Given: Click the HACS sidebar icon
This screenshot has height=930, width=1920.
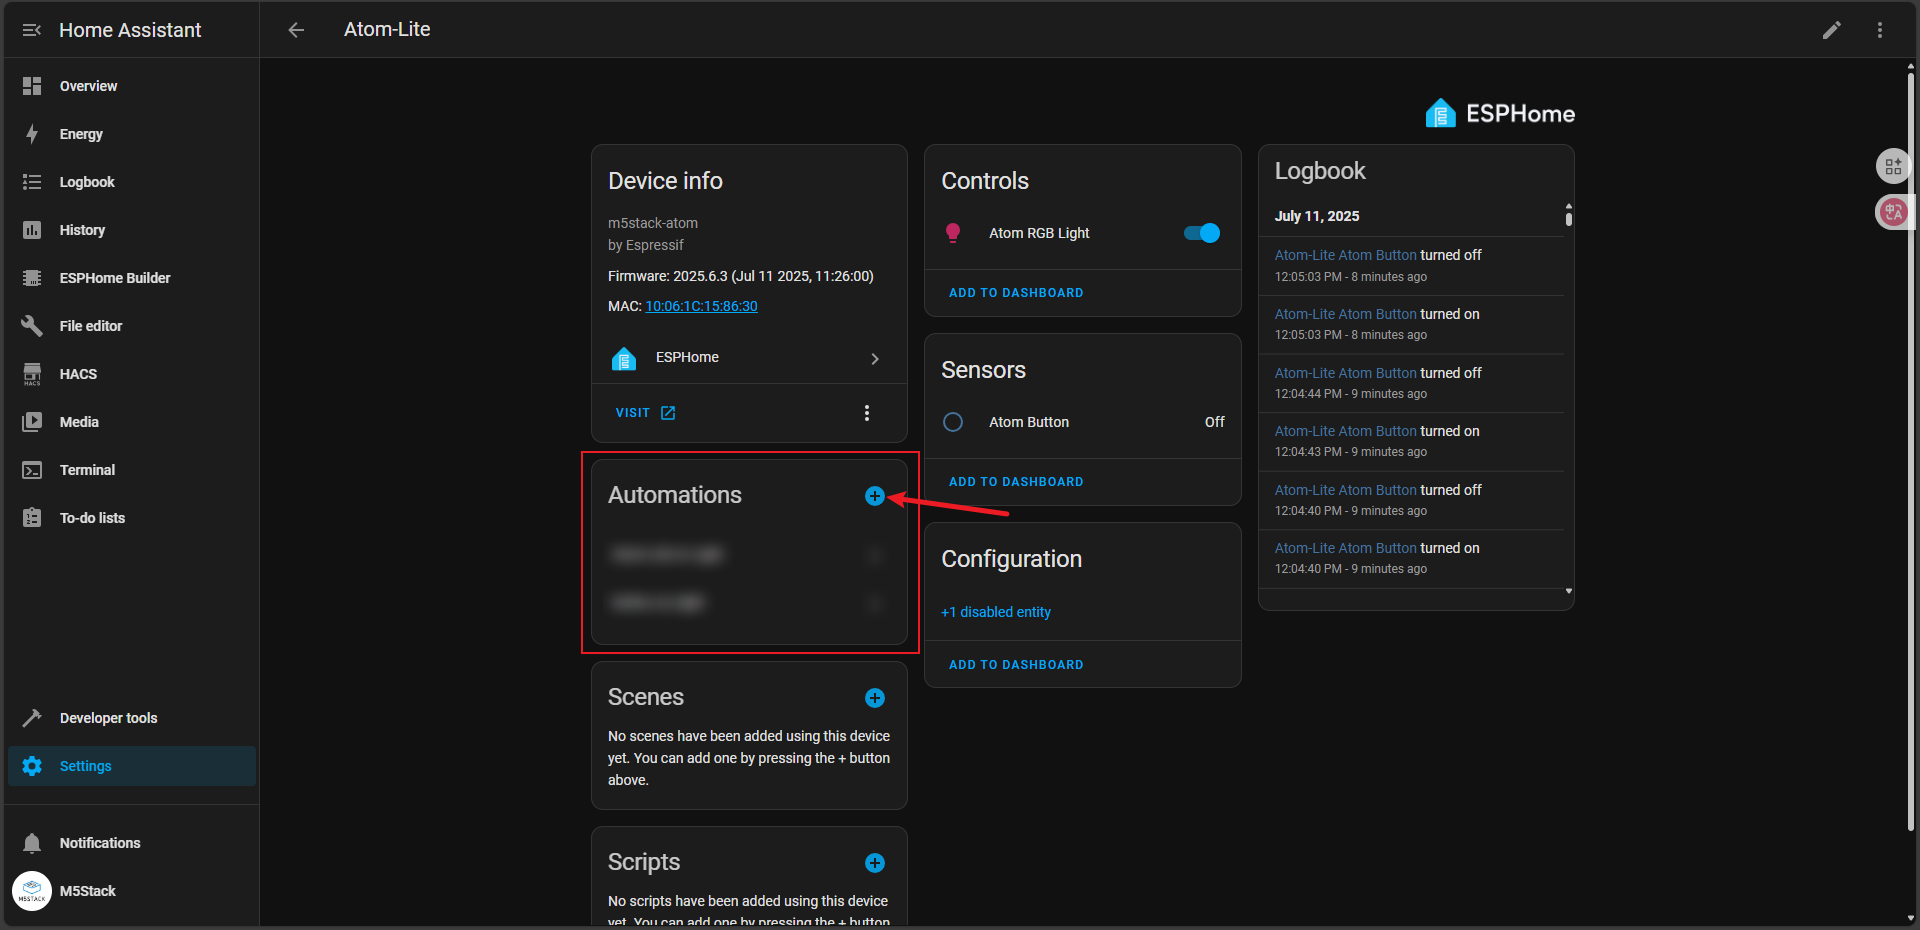Looking at the screenshot, I should click(x=32, y=374).
